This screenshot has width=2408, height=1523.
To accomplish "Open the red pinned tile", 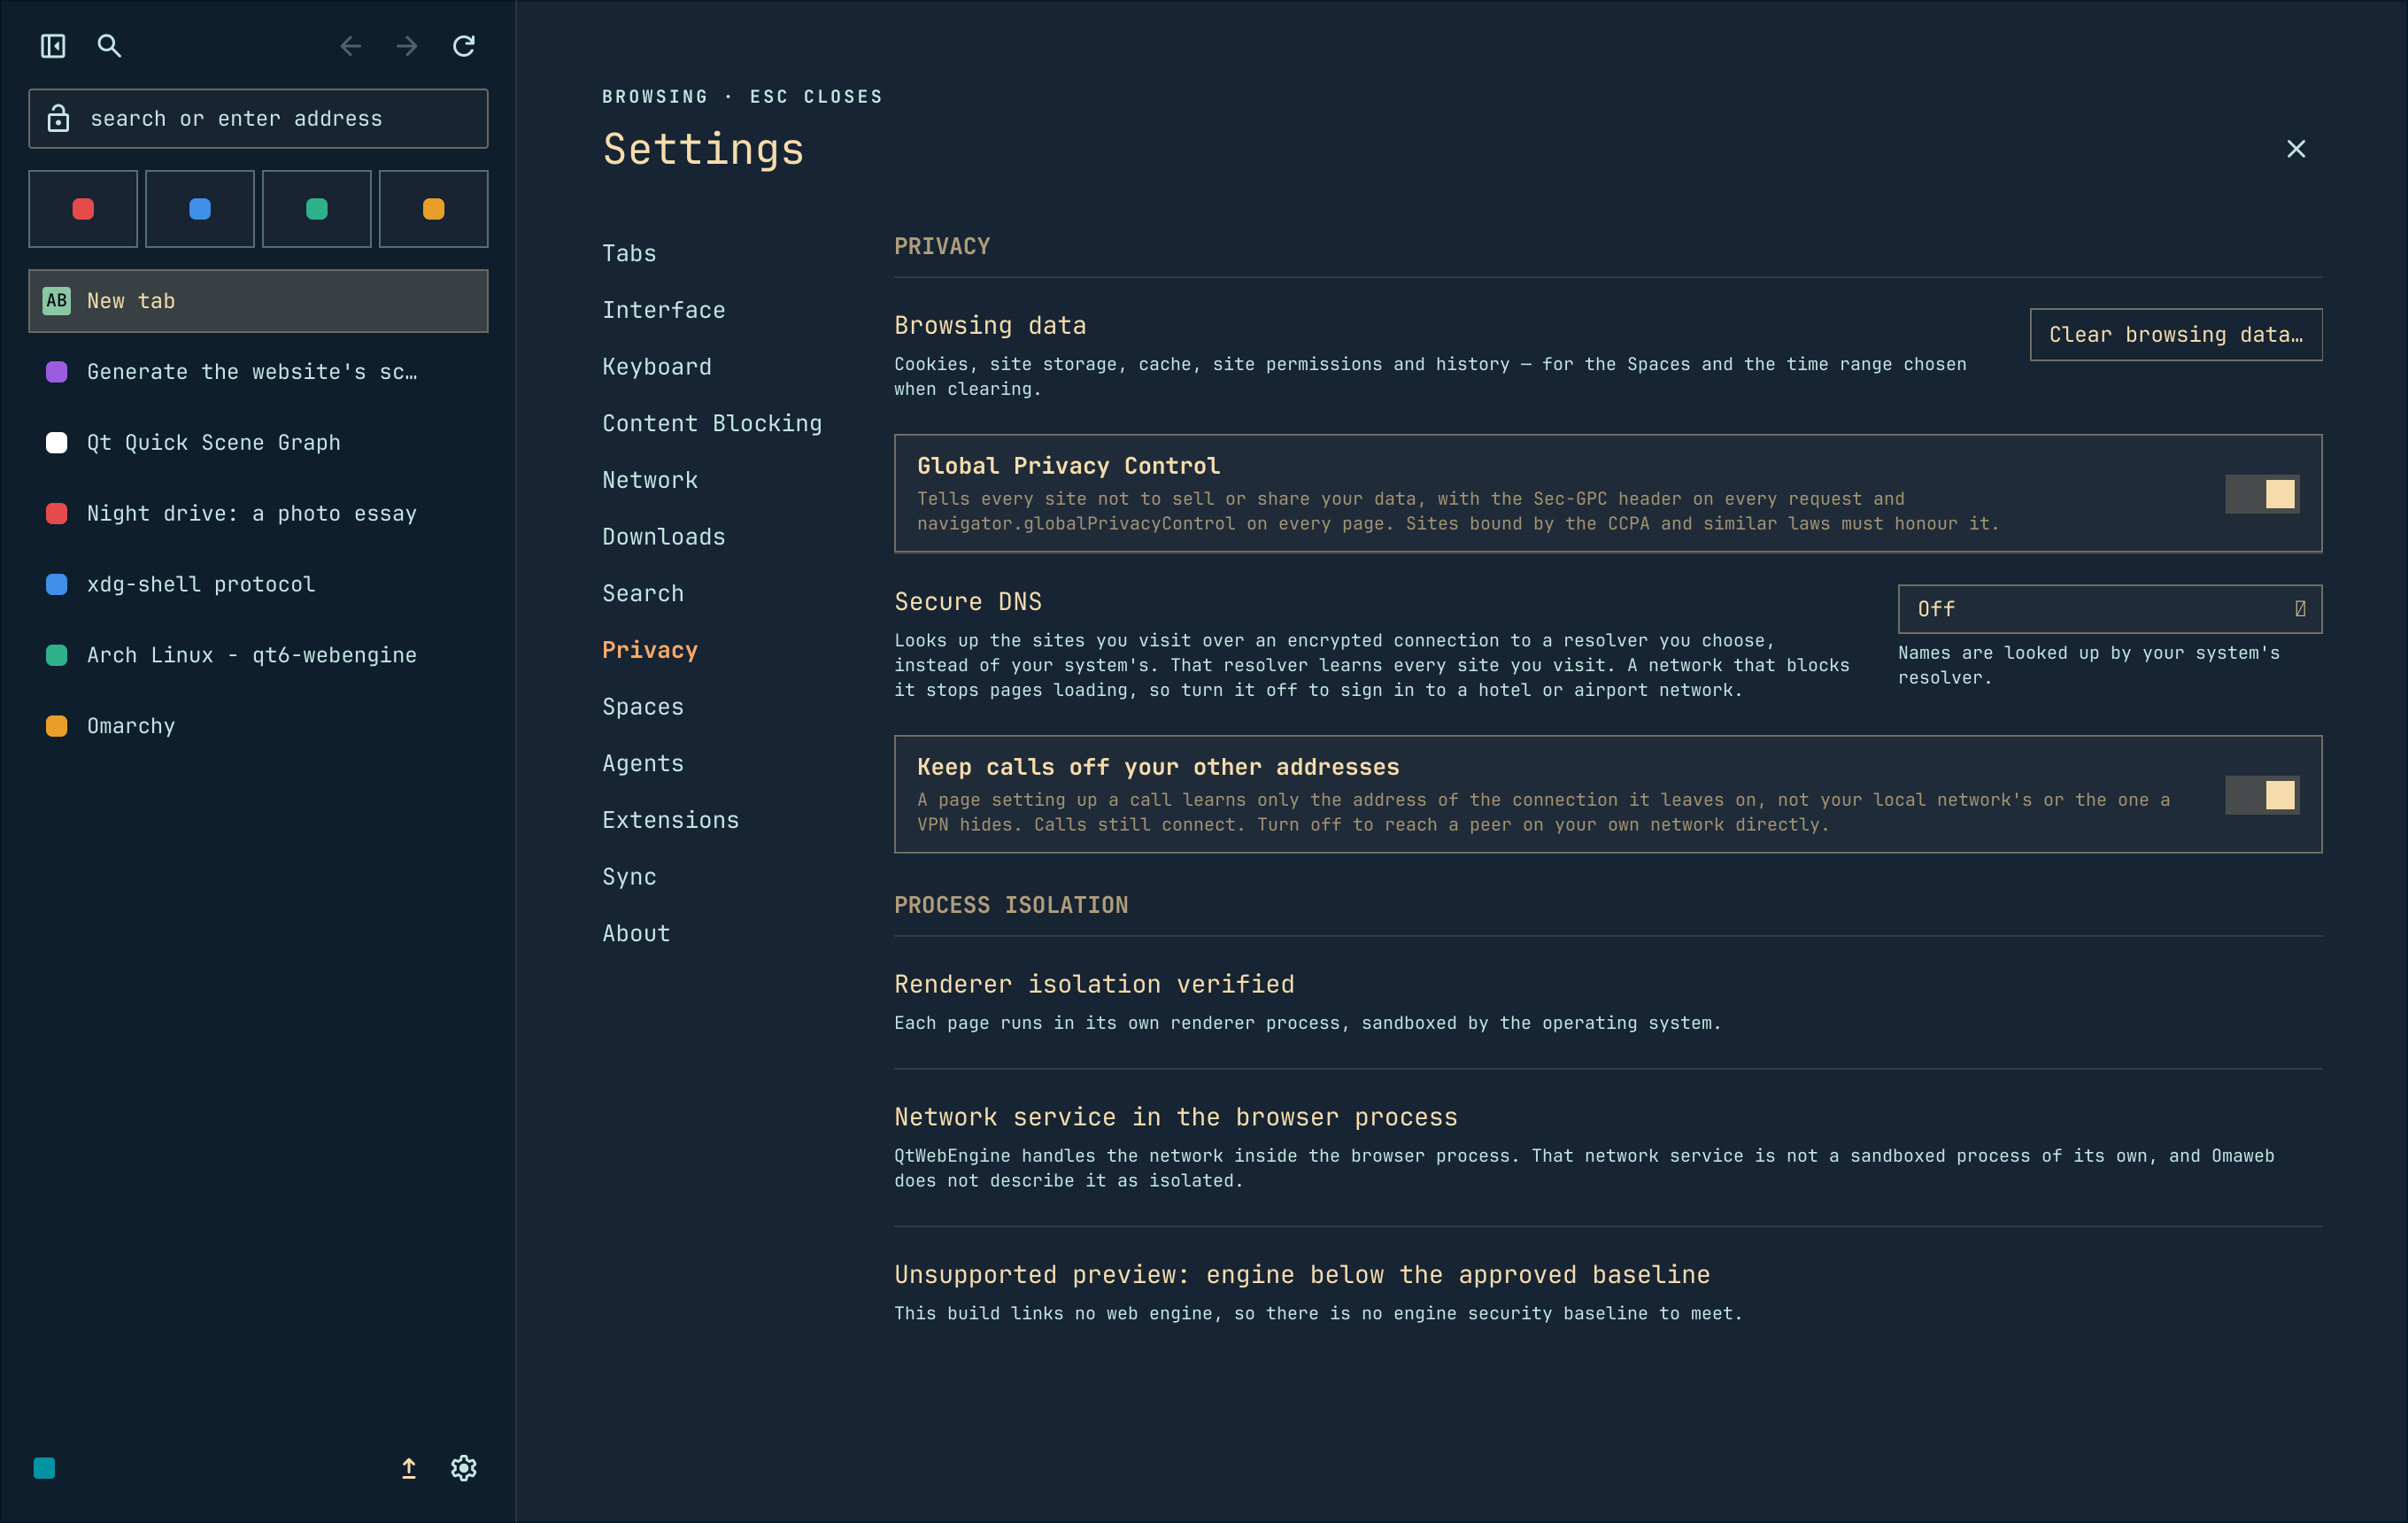I will 83,209.
